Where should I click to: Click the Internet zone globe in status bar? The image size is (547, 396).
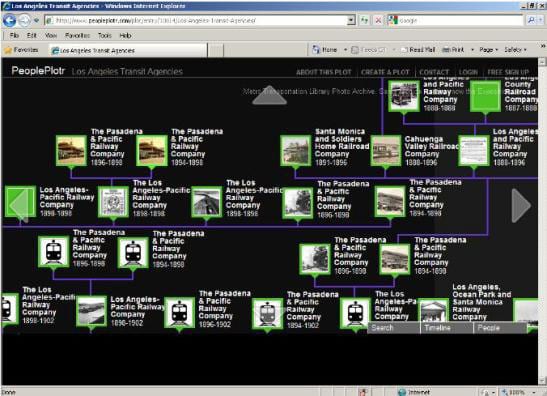coord(402,392)
